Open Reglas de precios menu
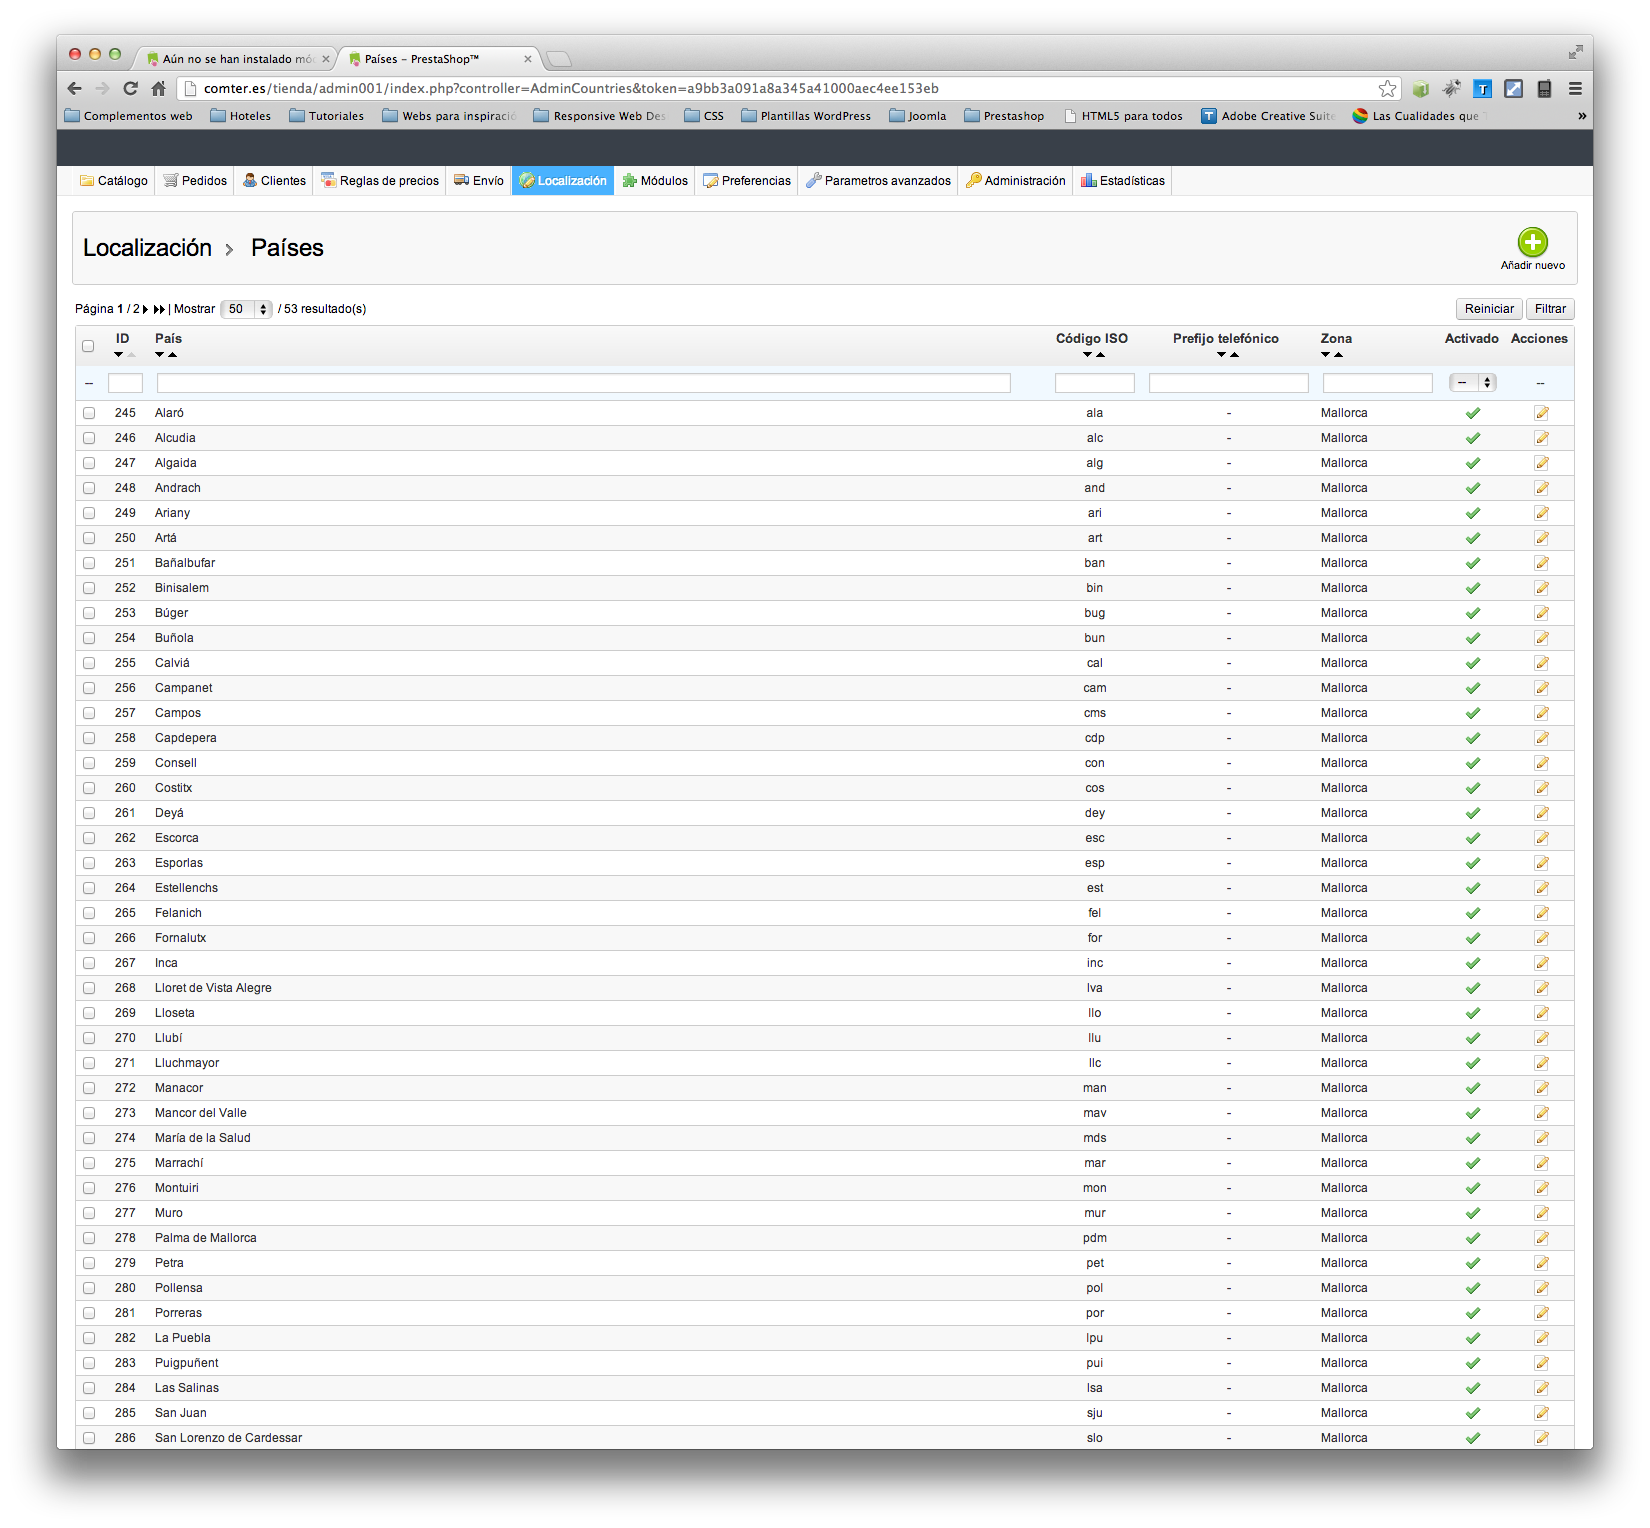 [x=379, y=181]
